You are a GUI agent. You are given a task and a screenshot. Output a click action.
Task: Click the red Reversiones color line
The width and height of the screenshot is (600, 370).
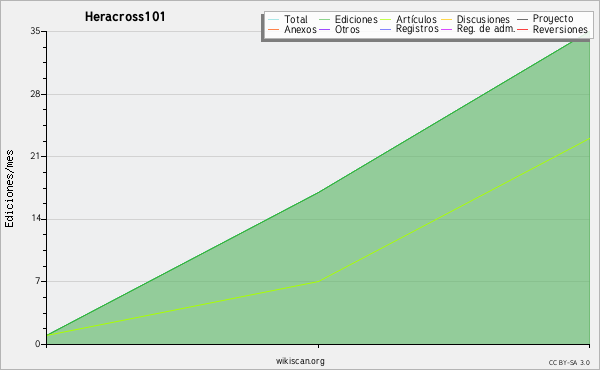[522, 29]
